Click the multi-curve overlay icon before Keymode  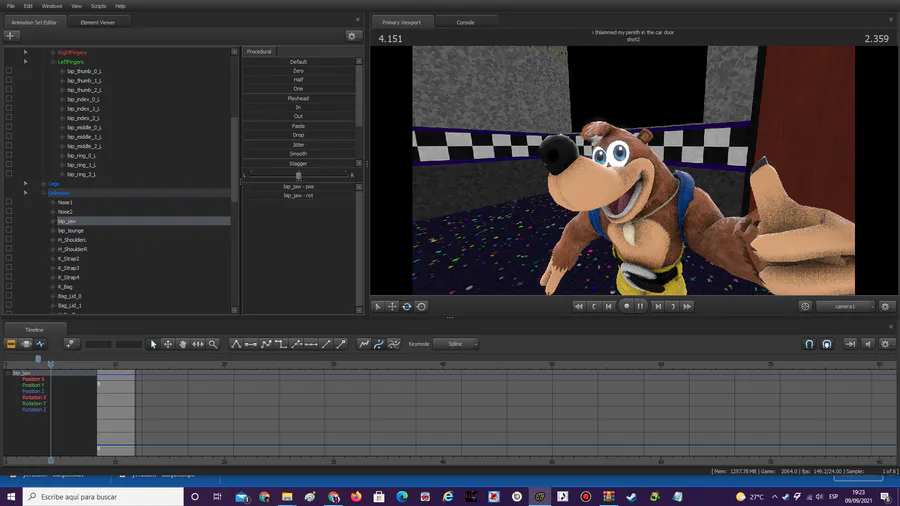[394, 344]
